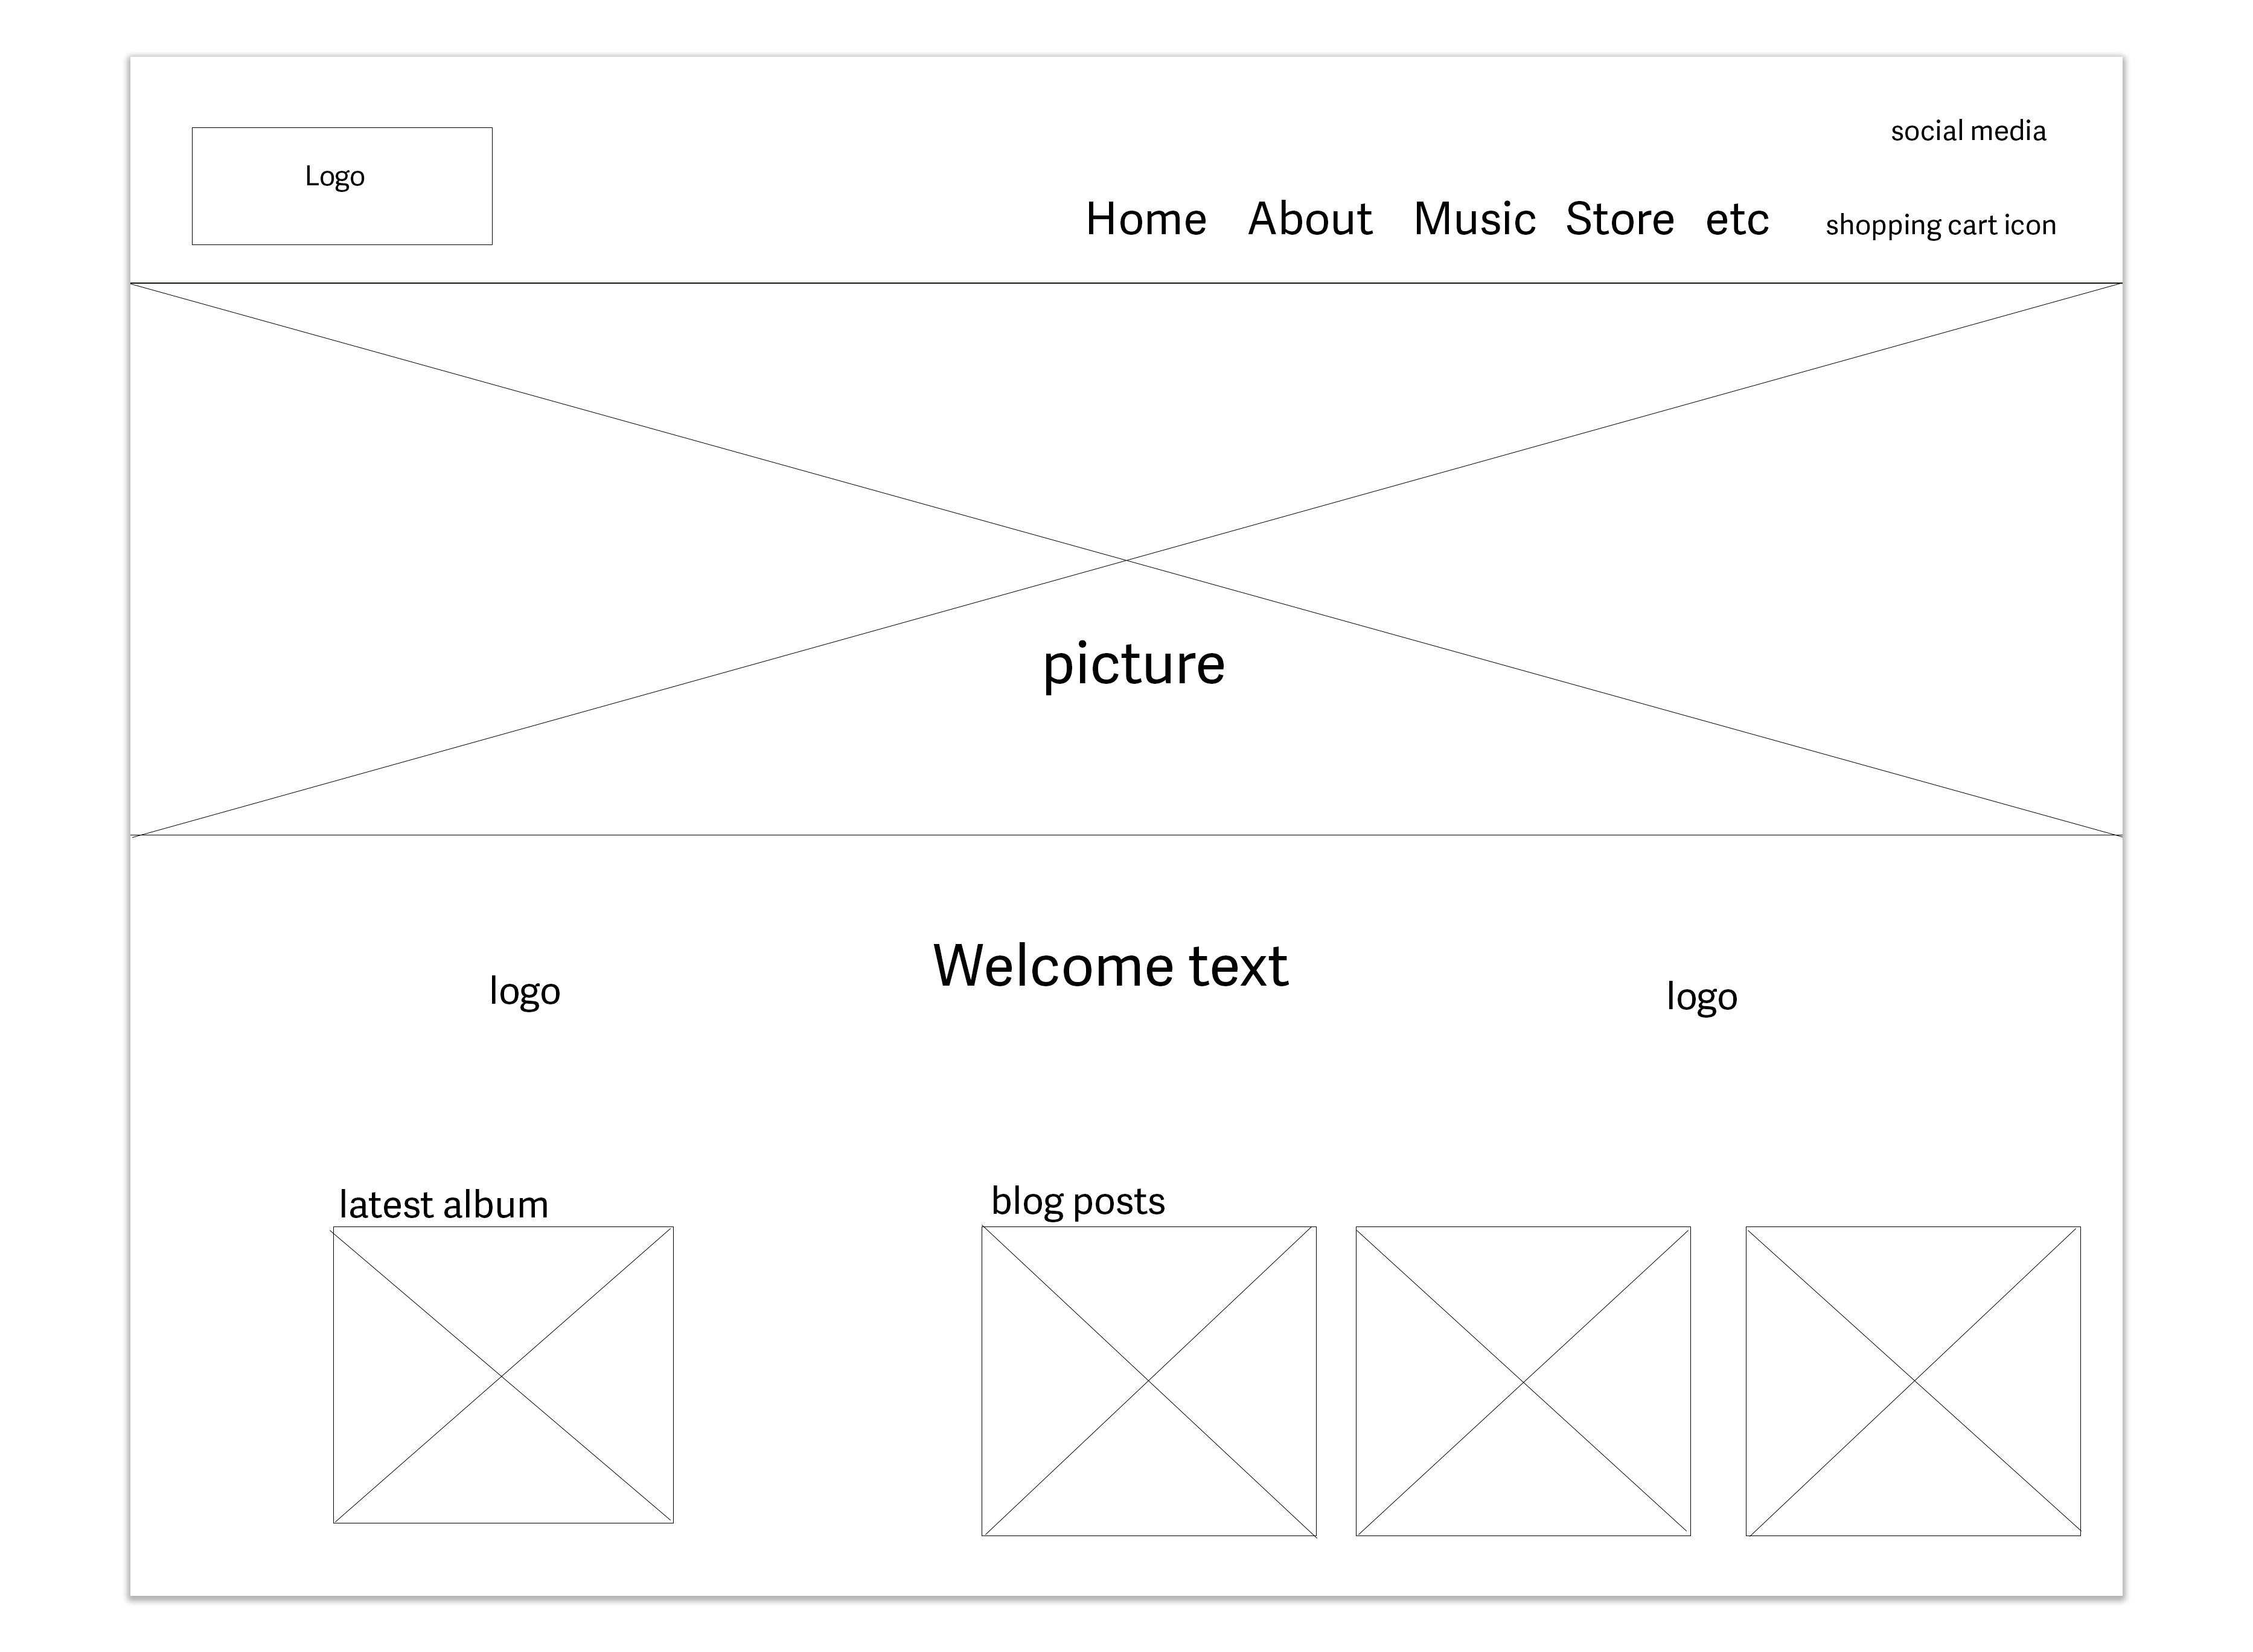Go to the About page link
This screenshot has height=1652, width=2253.
point(1310,219)
